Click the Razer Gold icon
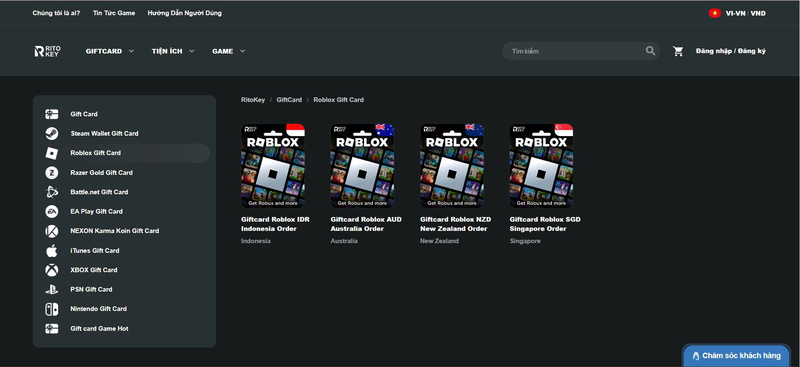The image size is (800, 367). click(x=52, y=173)
